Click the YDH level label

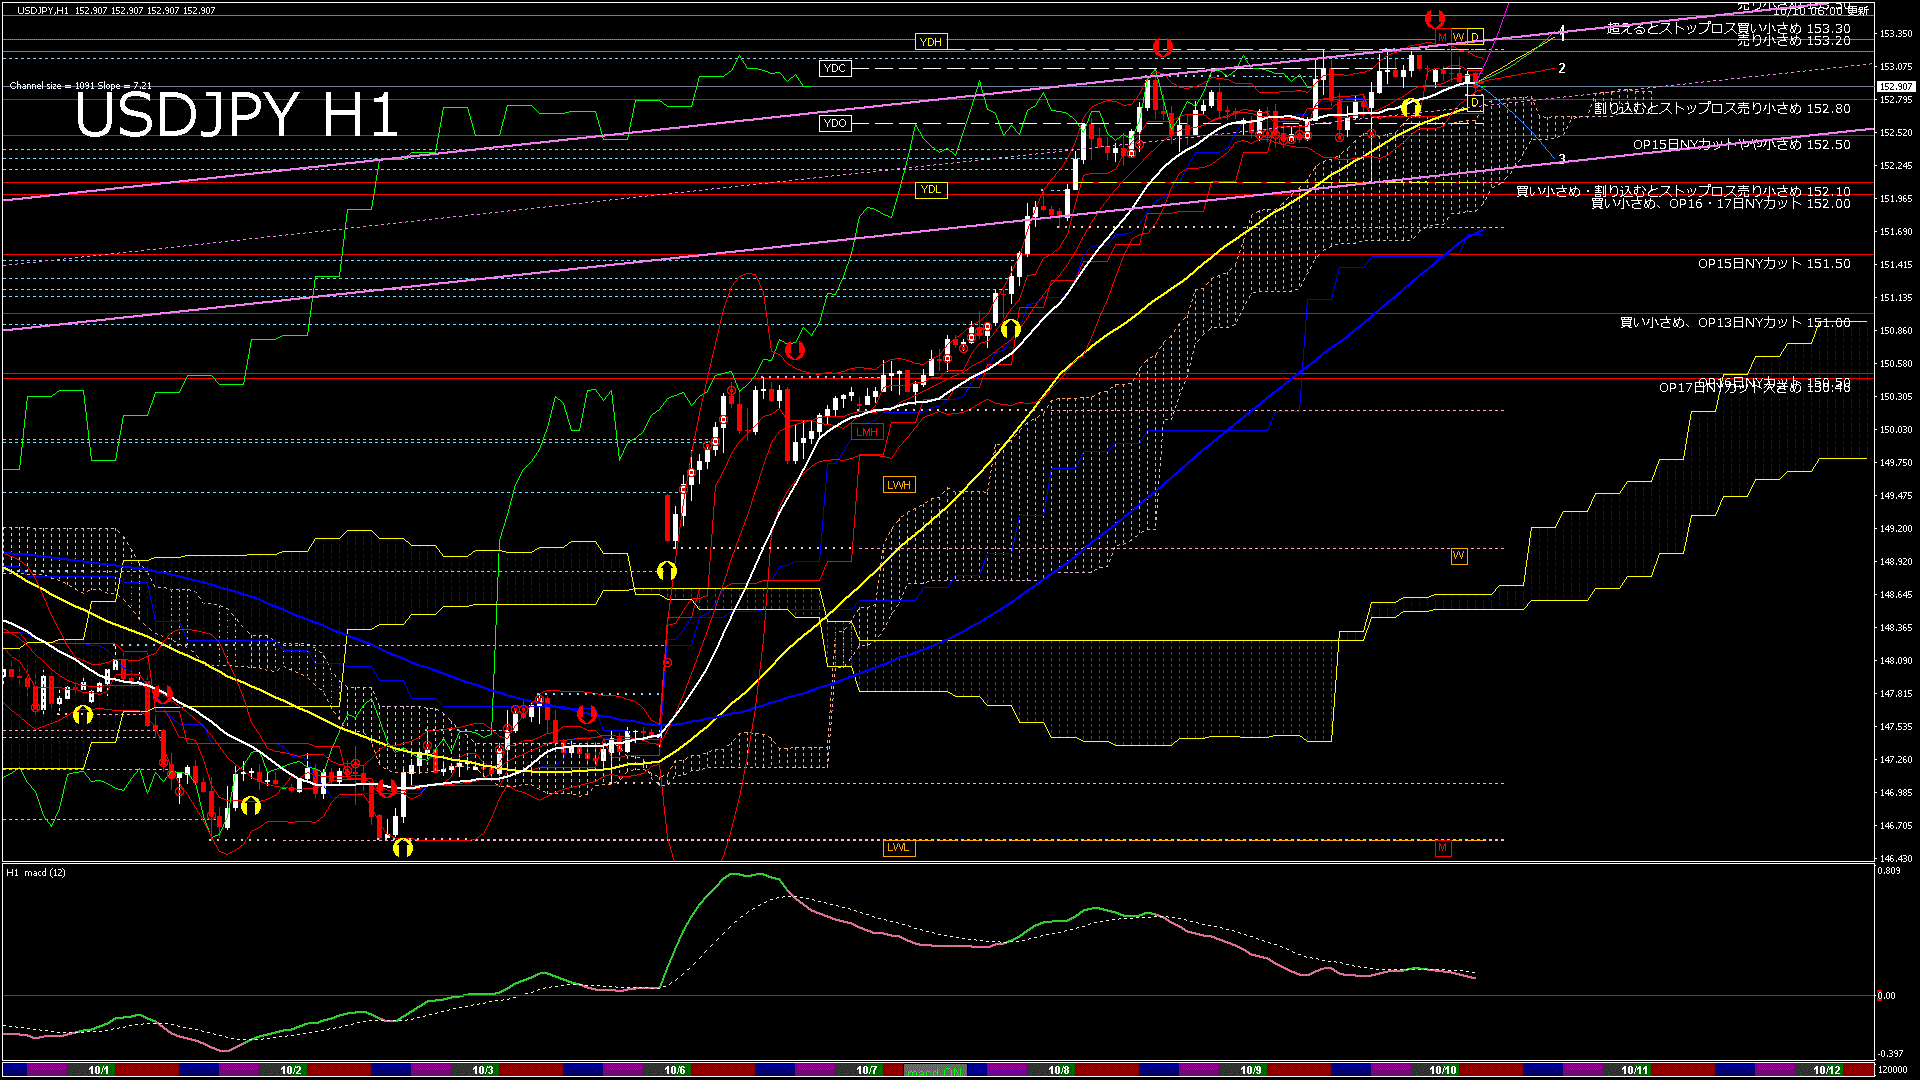click(x=930, y=42)
